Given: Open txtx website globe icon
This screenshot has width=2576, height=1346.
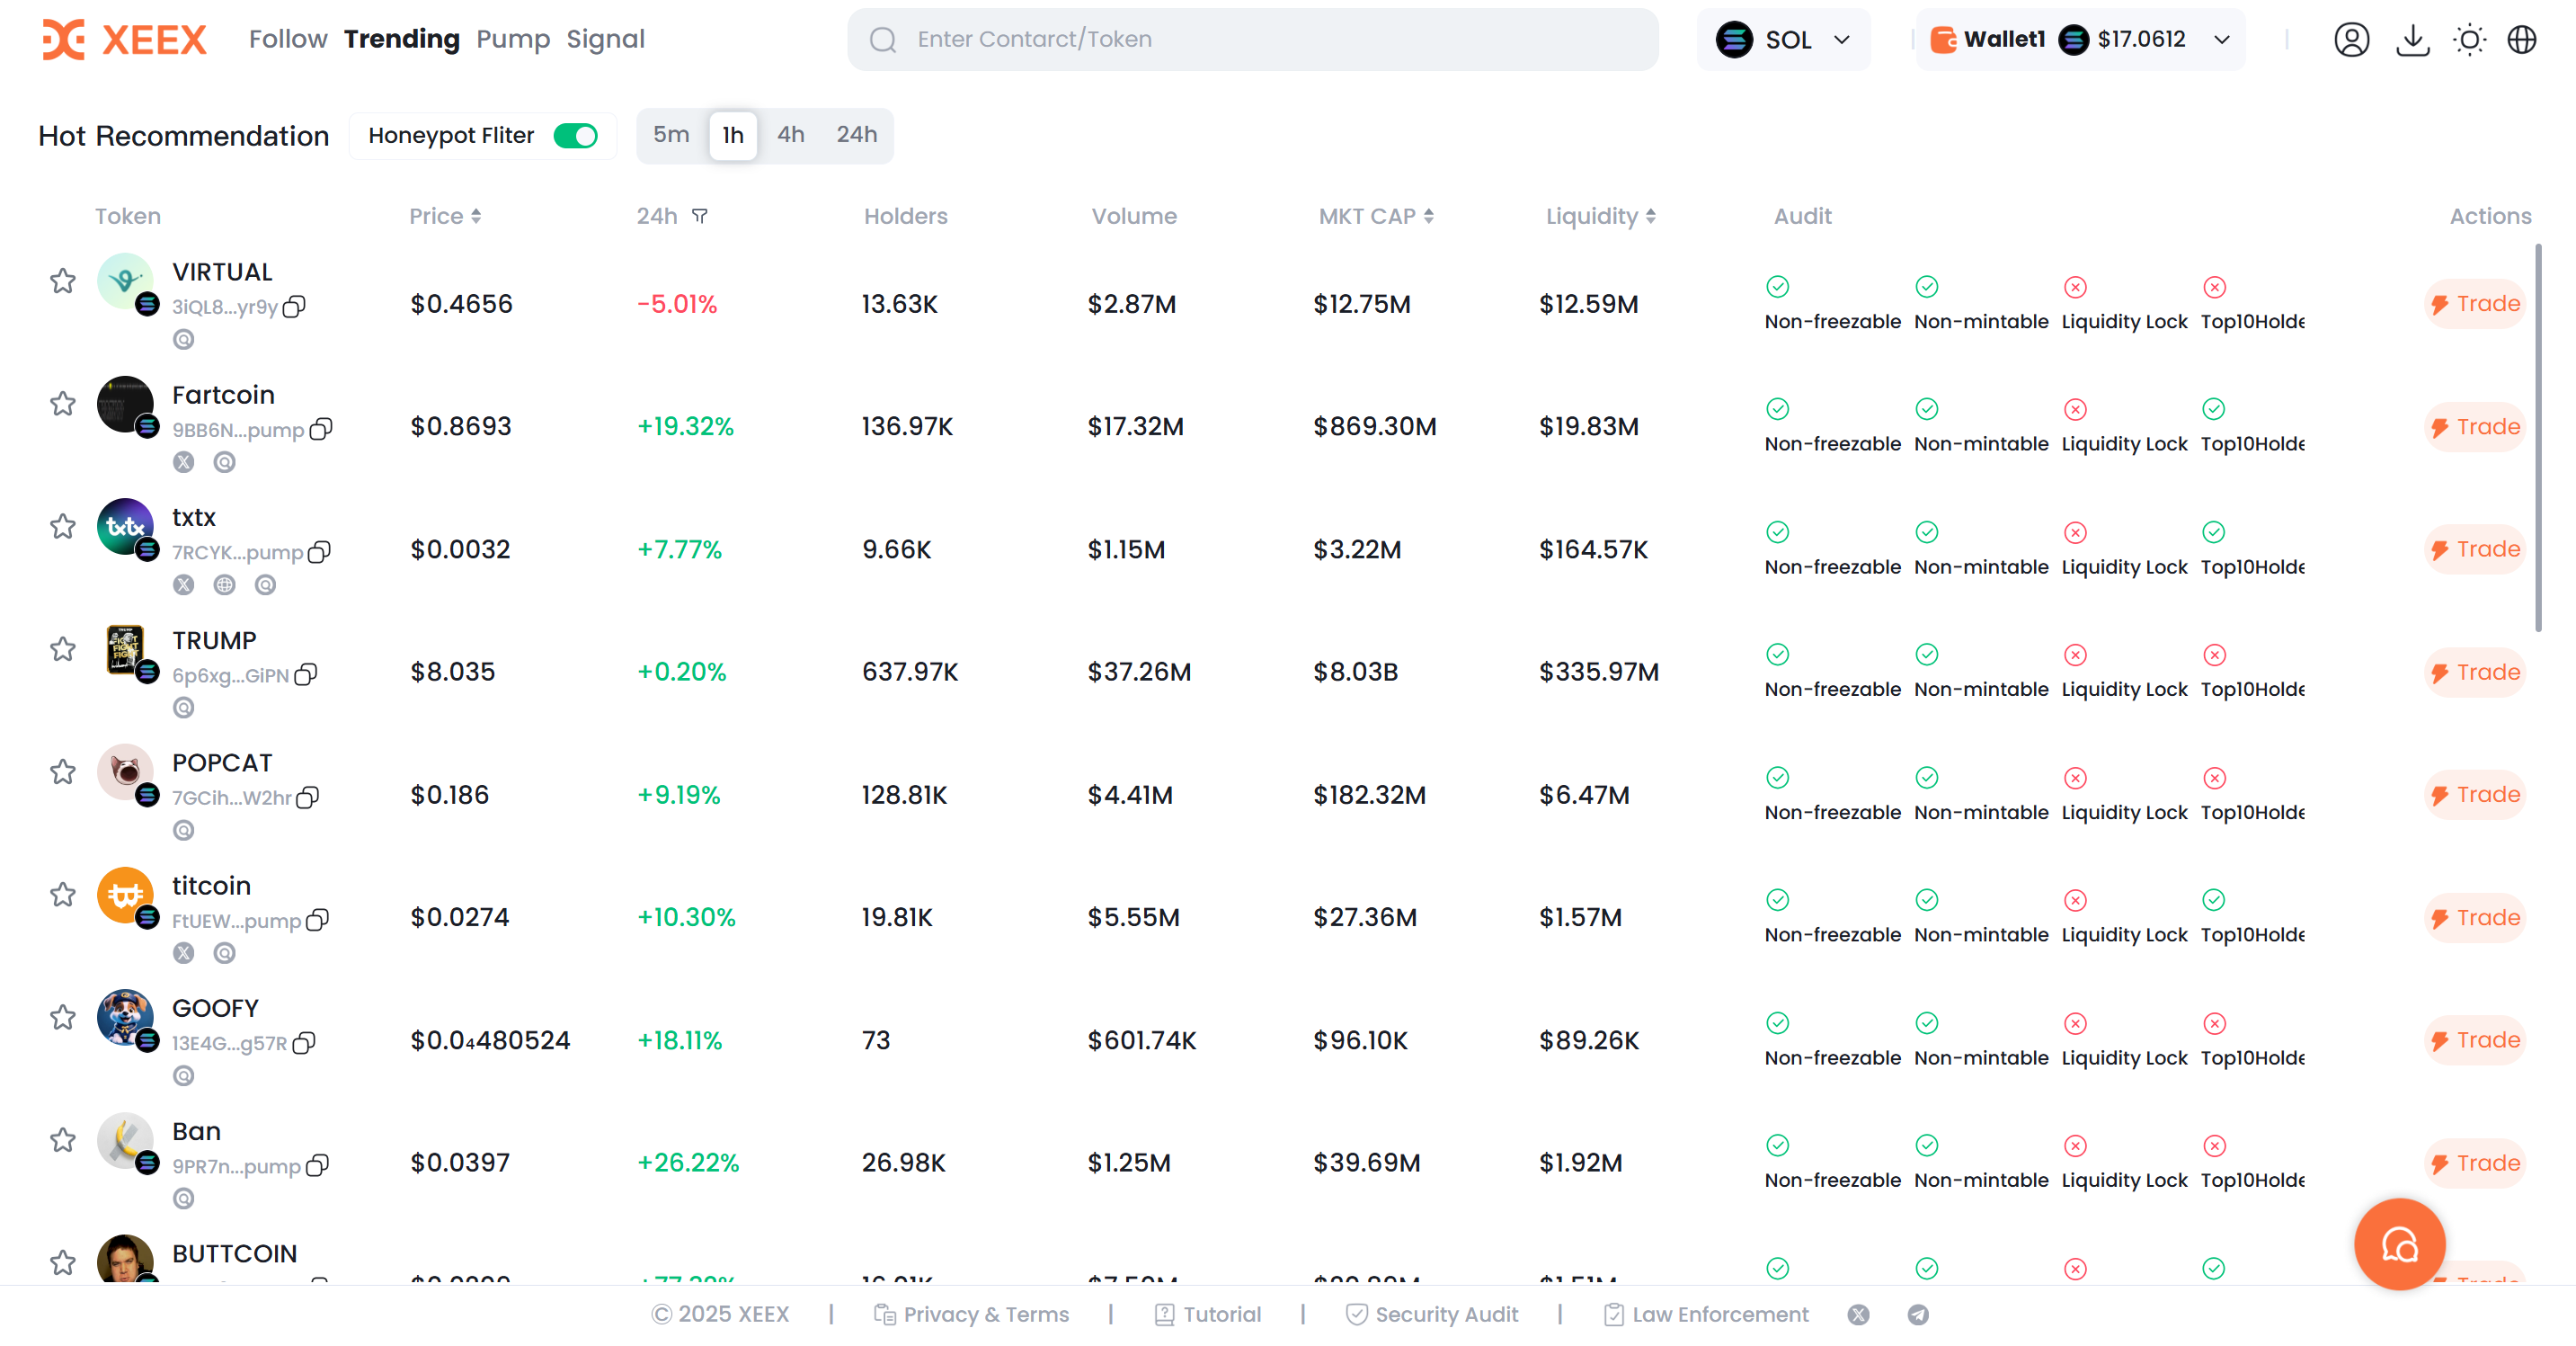Looking at the screenshot, I should (224, 585).
